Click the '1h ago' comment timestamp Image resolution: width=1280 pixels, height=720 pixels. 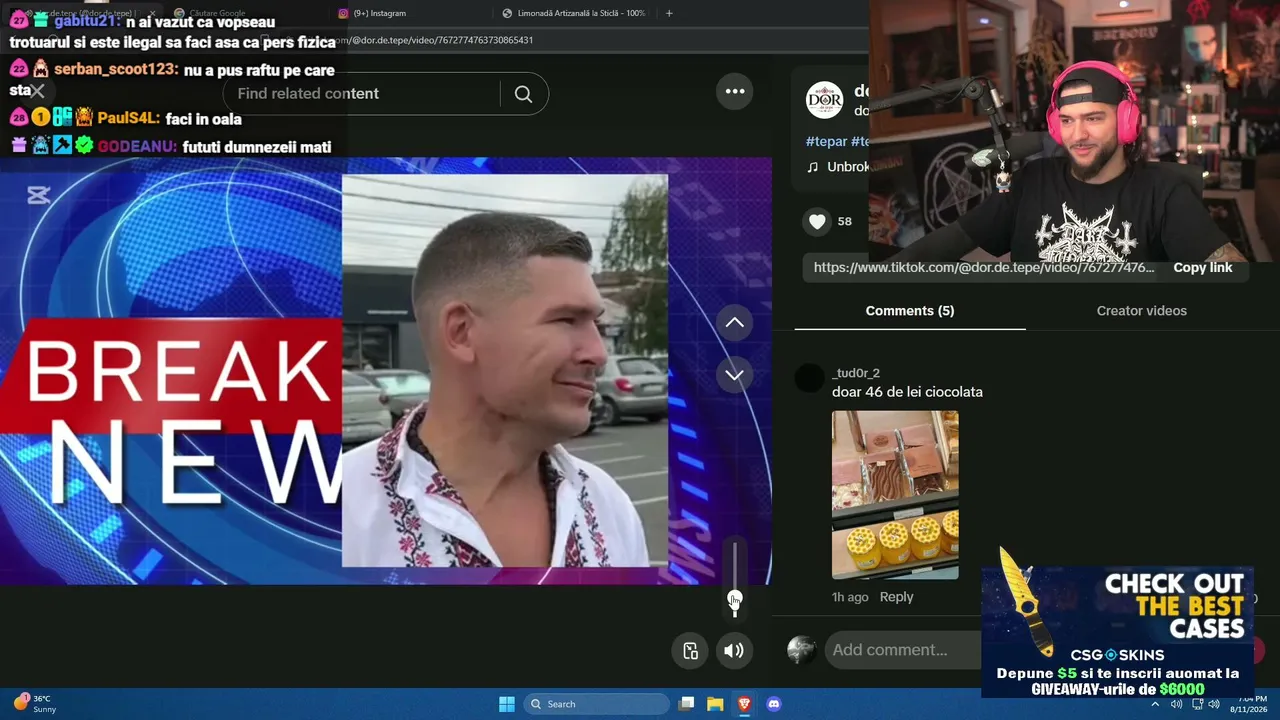coord(850,597)
